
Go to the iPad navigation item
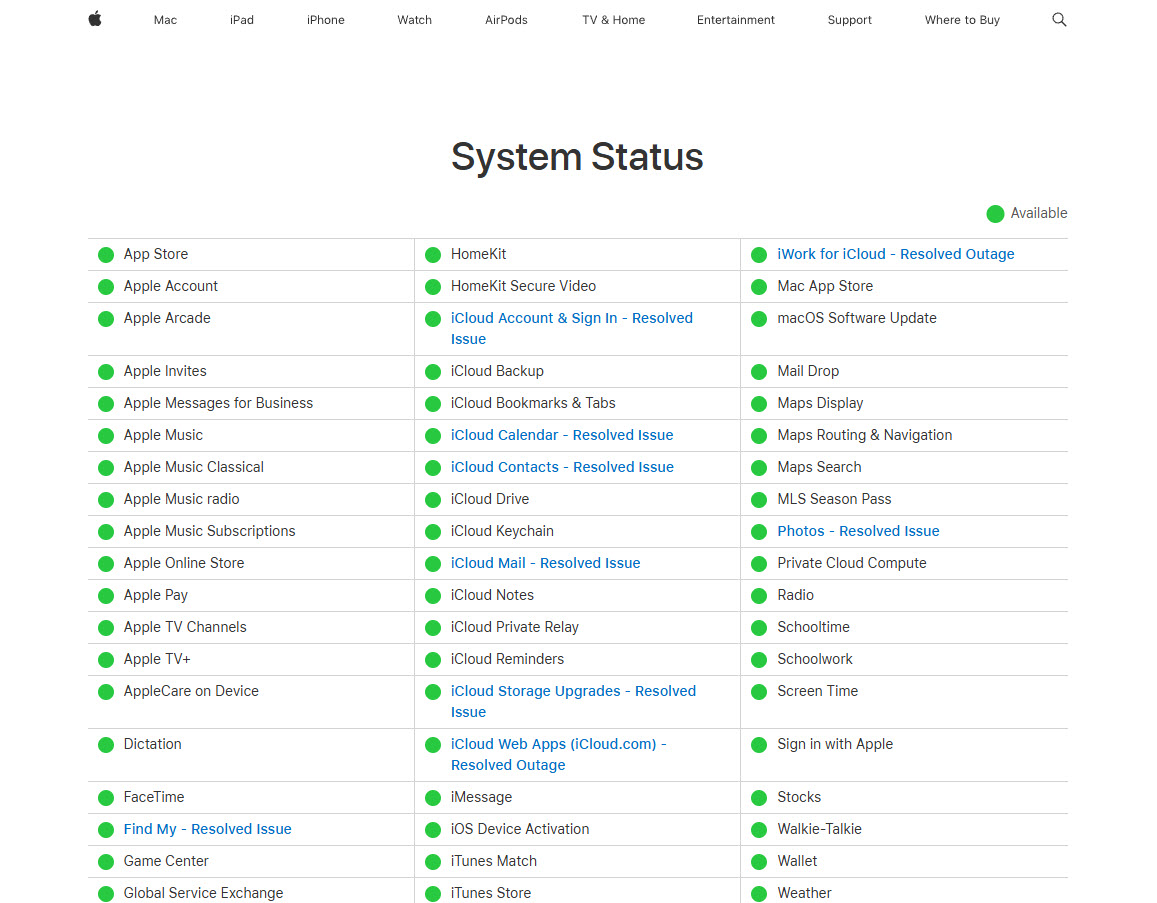pyautogui.click(x=242, y=20)
